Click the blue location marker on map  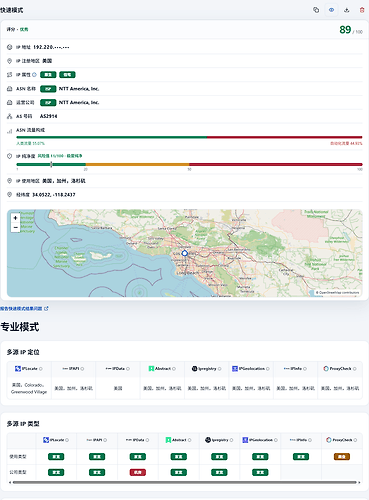coord(184,253)
